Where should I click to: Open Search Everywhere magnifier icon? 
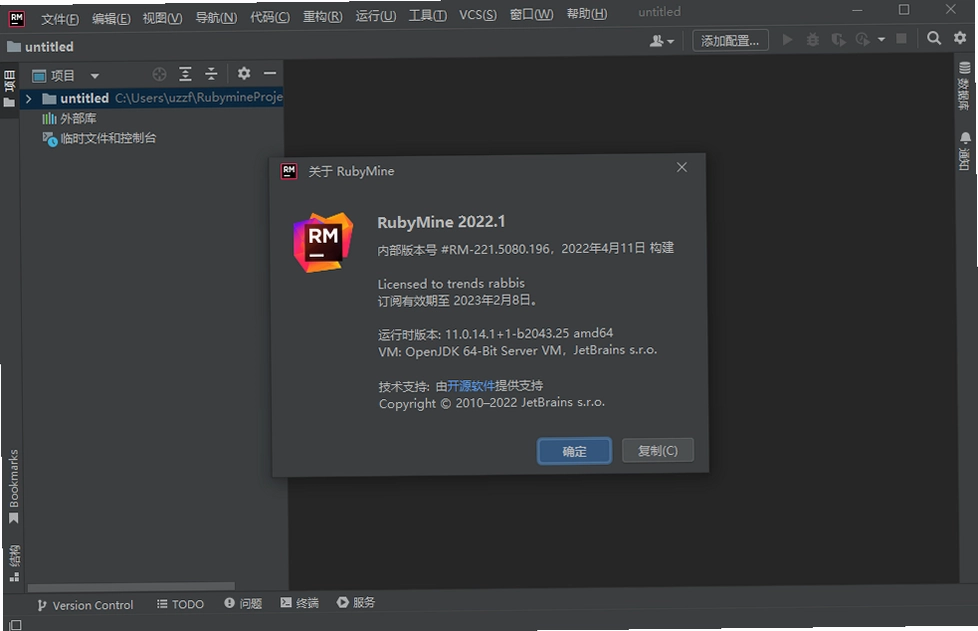[x=934, y=38]
